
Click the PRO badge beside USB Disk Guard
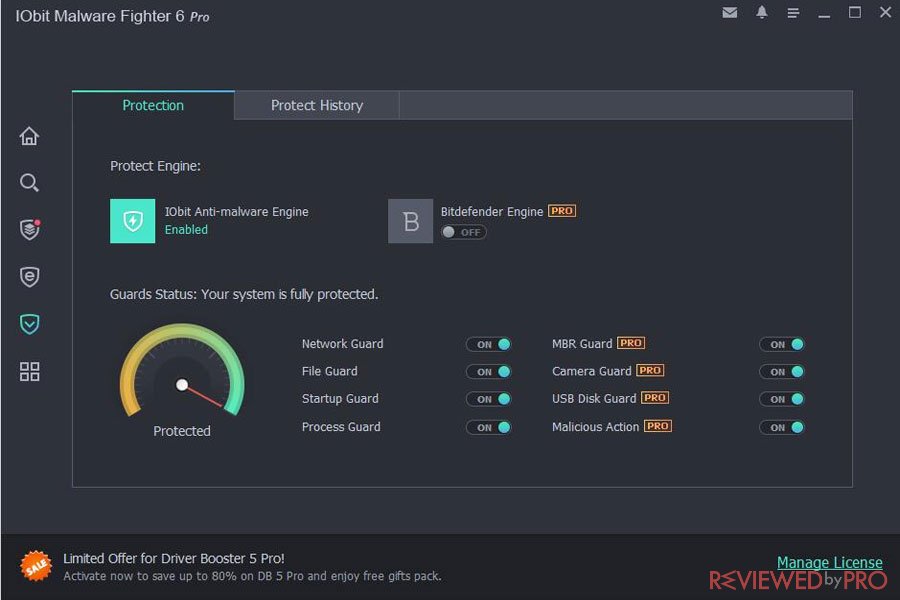(x=655, y=397)
